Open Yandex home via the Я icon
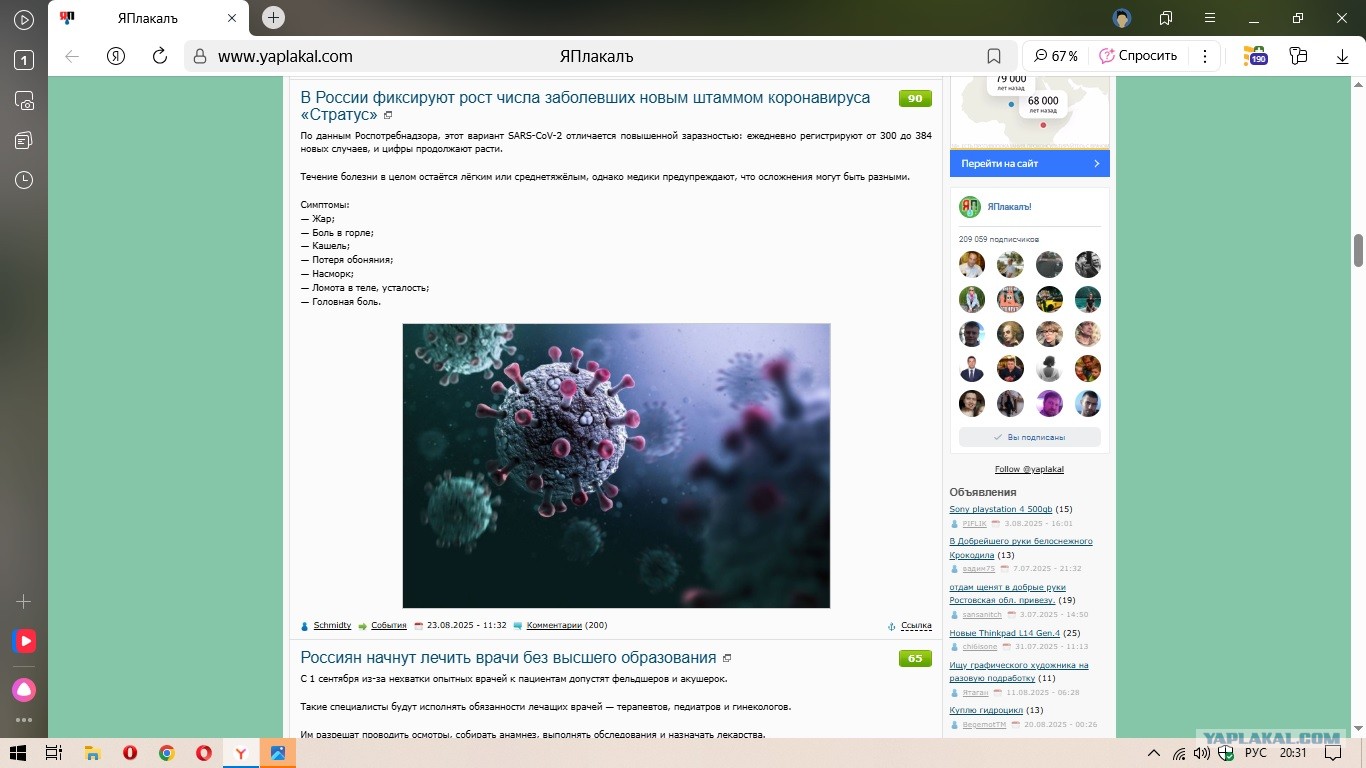 point(116,56)
